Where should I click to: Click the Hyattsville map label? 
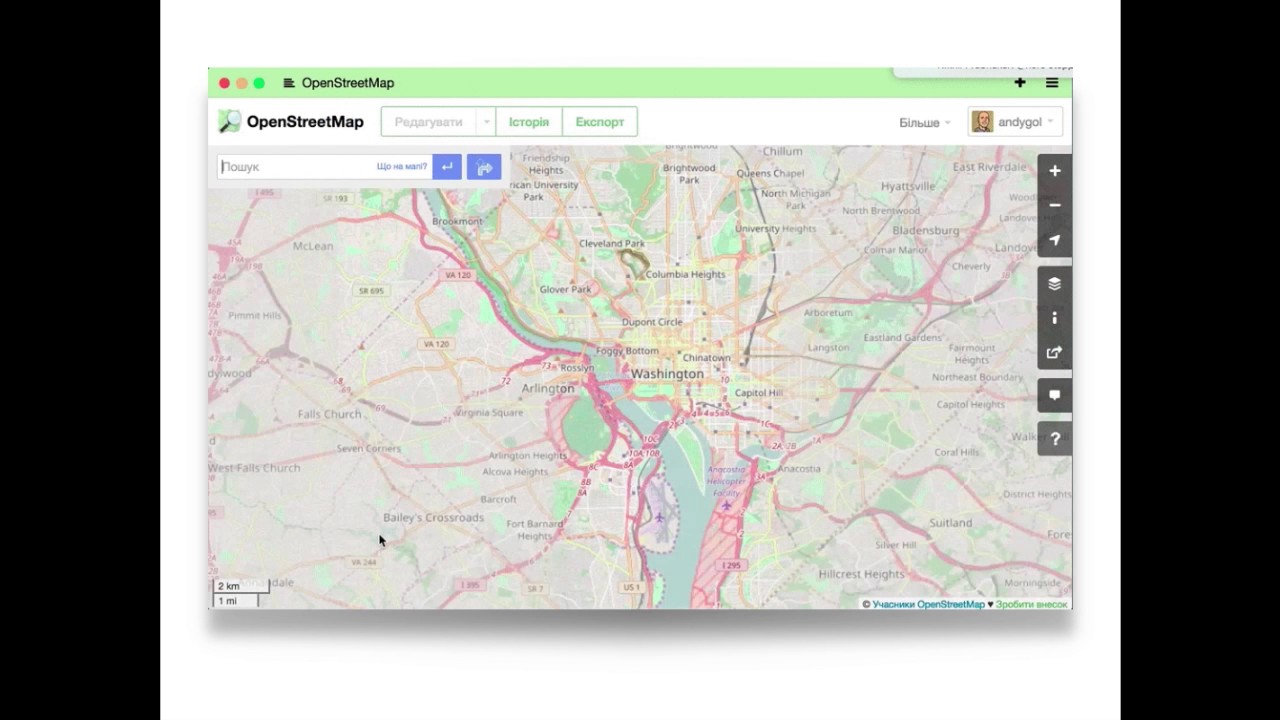click(908, 186)
